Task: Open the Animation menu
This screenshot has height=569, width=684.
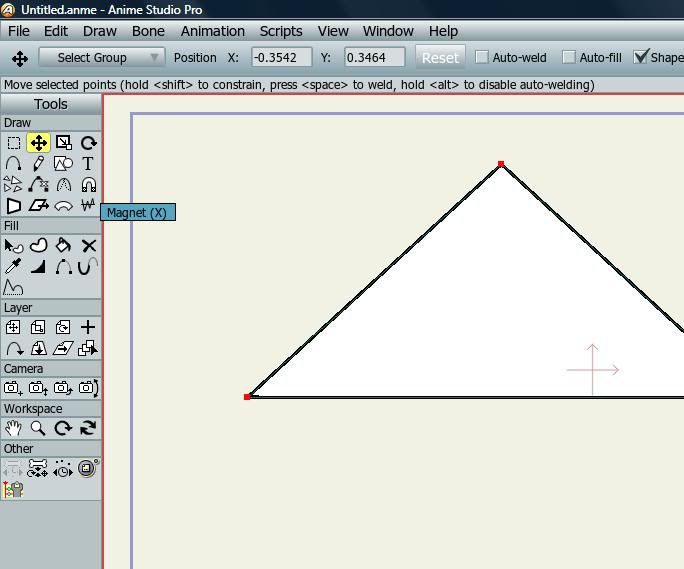Action: coord(212,31)
